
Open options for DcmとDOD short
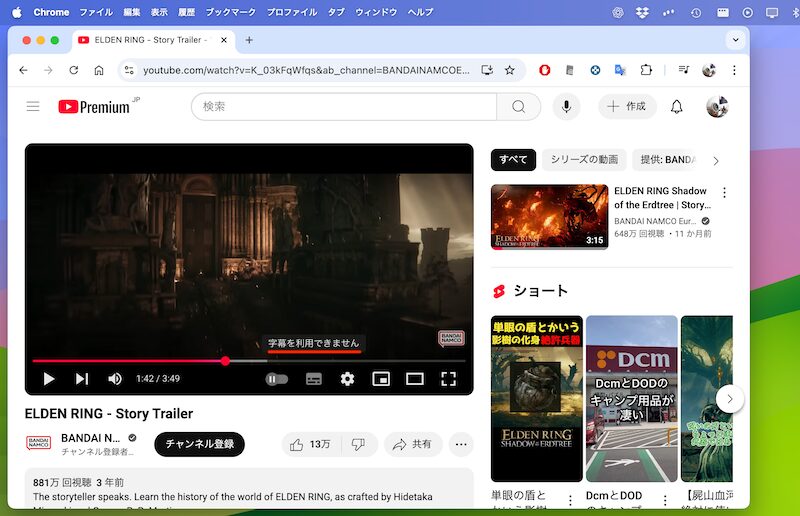pyautogui.click(x=665, y=501)
